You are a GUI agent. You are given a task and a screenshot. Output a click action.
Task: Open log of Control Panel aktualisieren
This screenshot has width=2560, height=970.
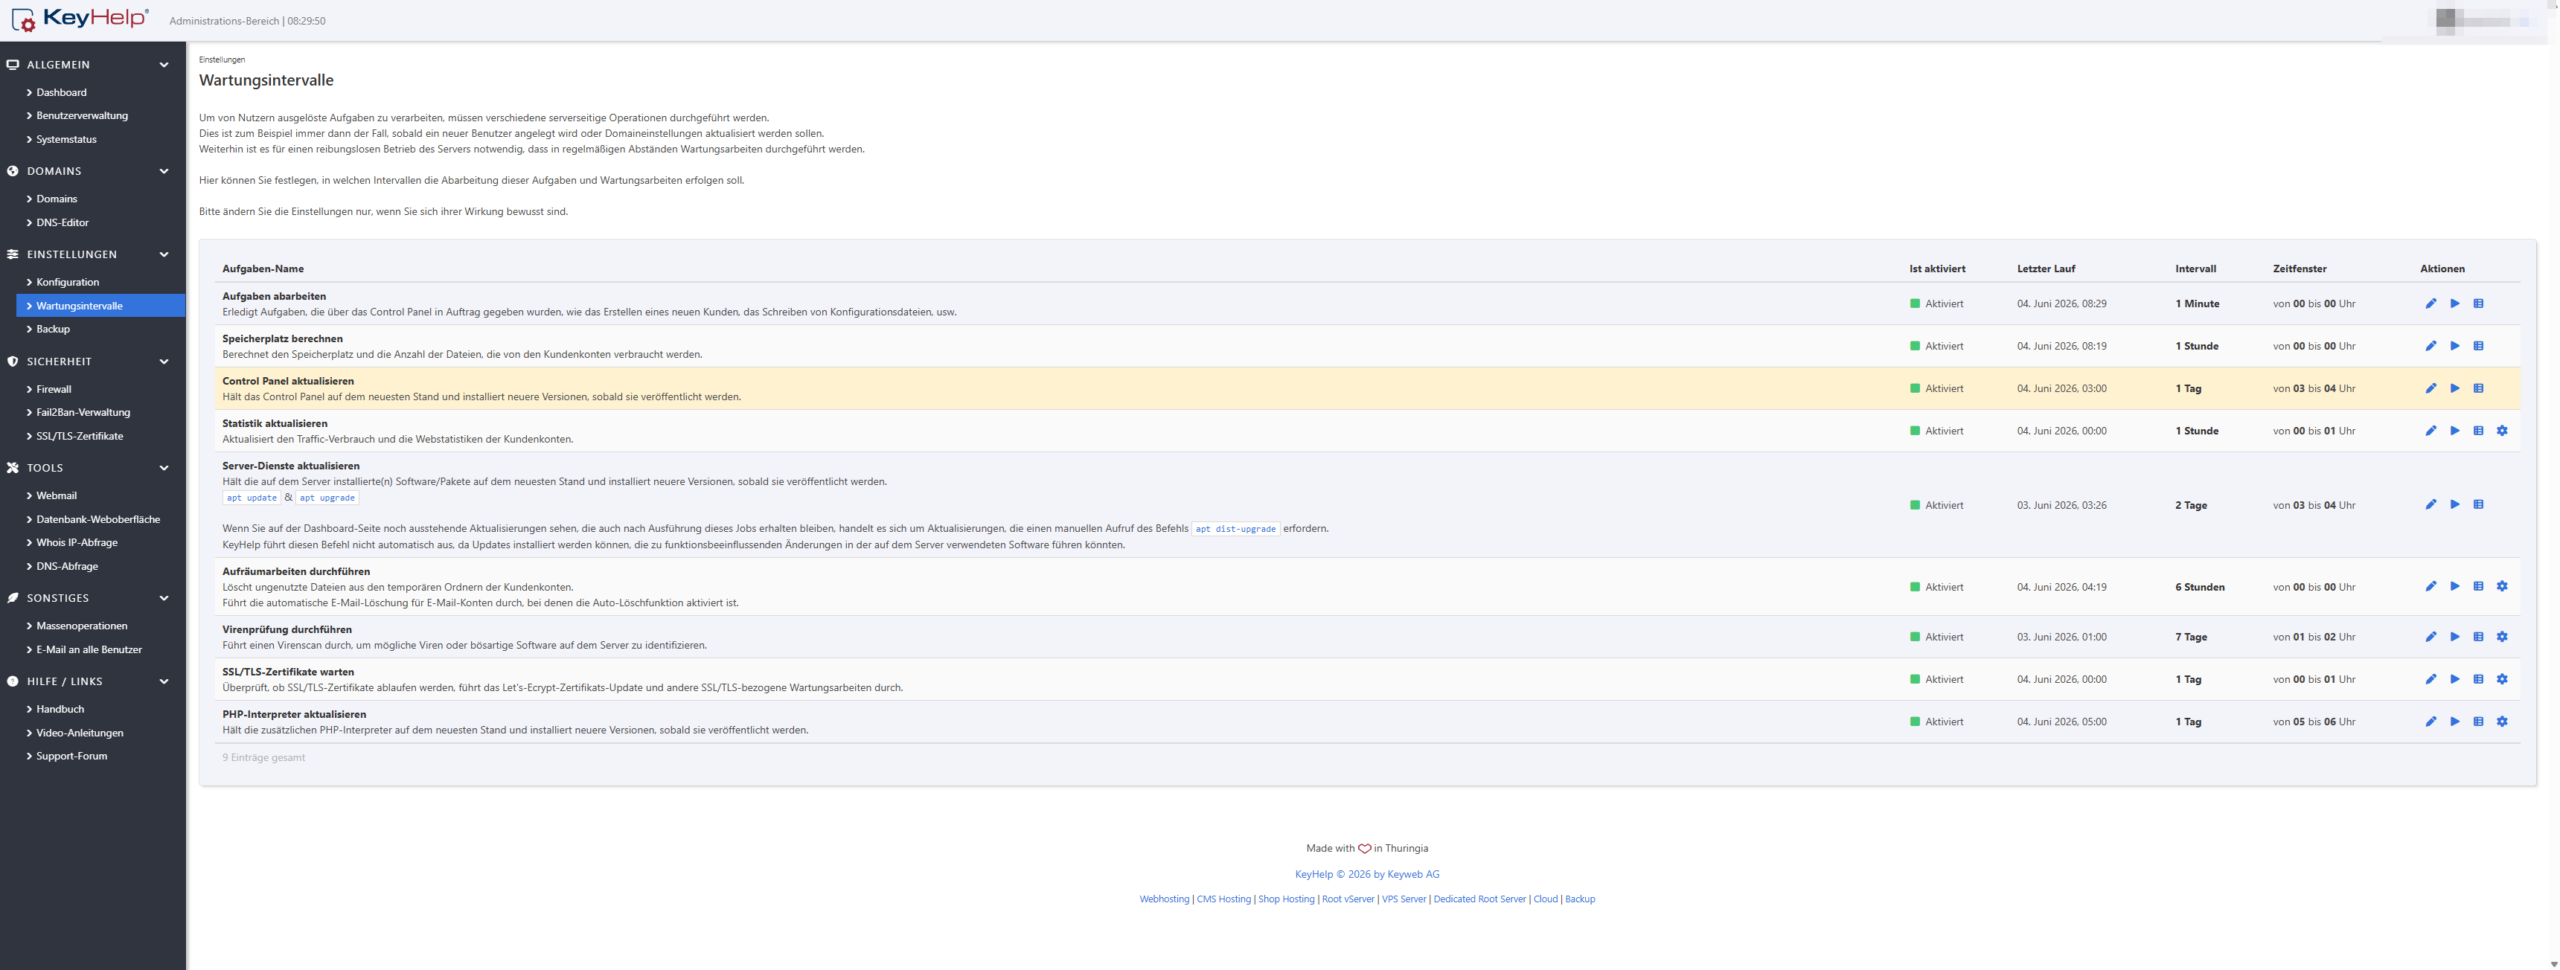2479,388
